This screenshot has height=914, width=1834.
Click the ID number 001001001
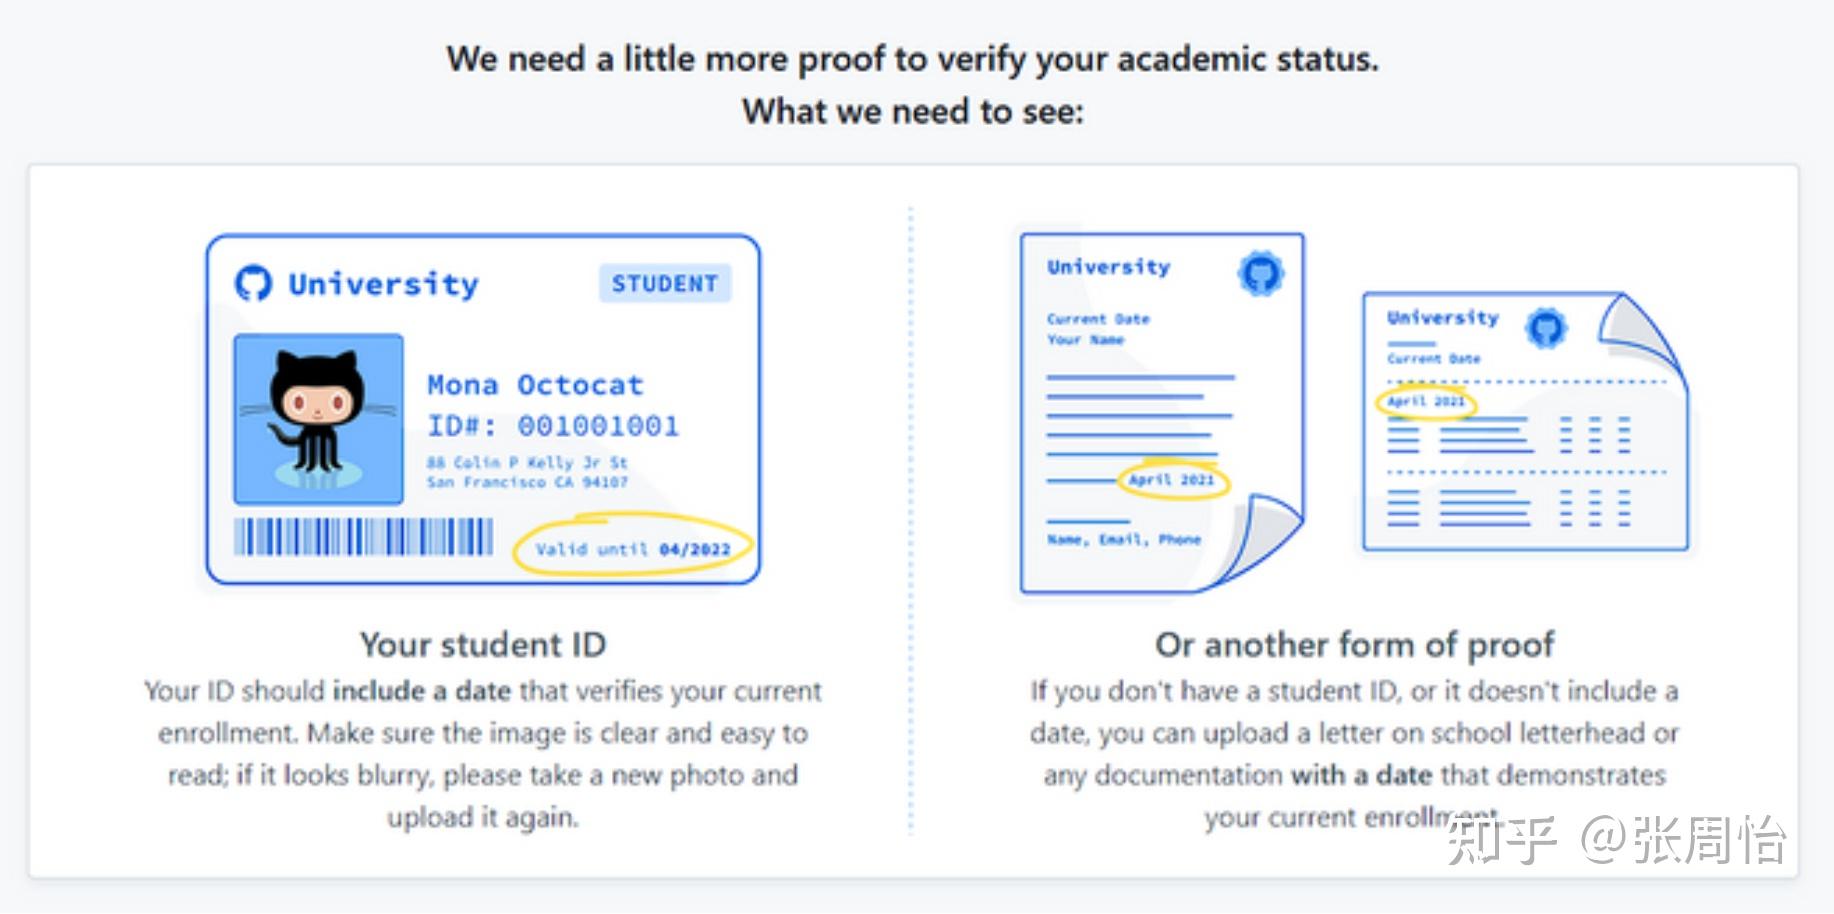pos(597,426)
